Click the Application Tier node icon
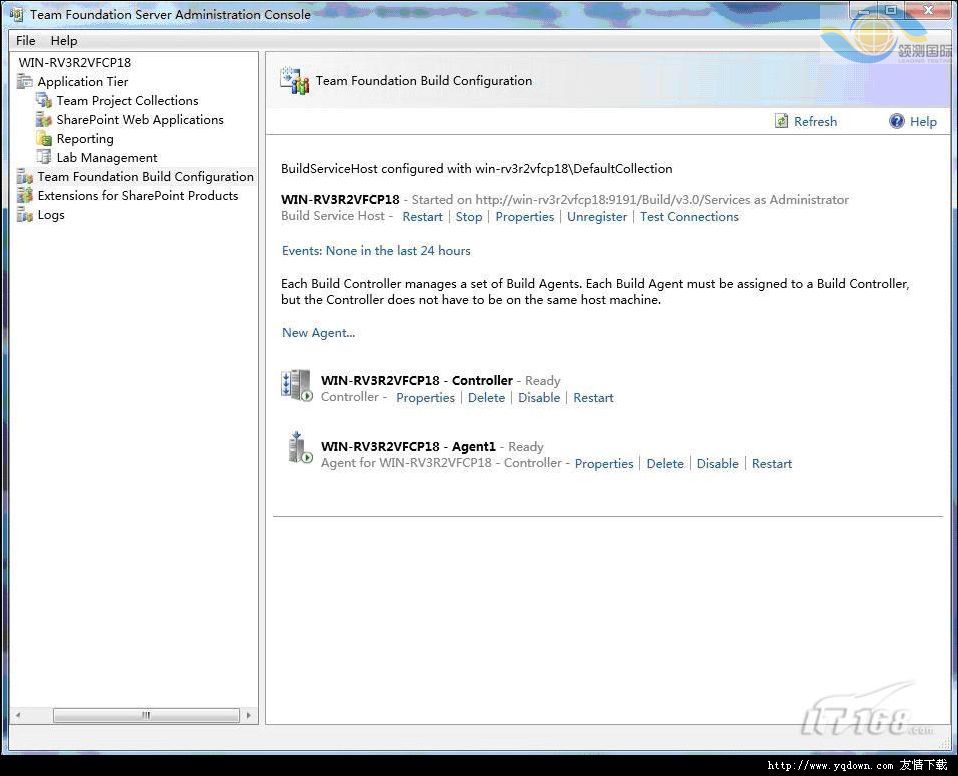Viewport: 958px width, 776px height. pos(25,82)
